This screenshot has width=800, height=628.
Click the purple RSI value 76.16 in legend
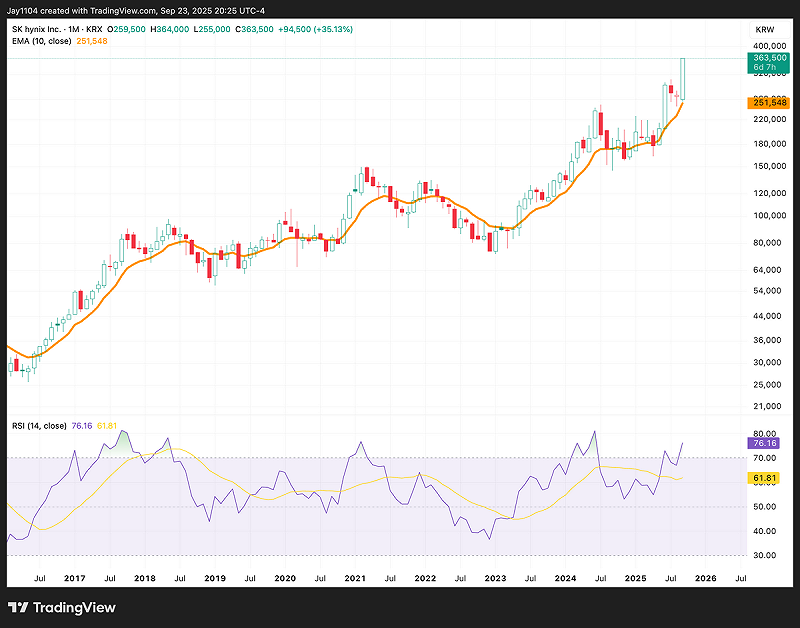pyautogui.click(x=82, y=425)
